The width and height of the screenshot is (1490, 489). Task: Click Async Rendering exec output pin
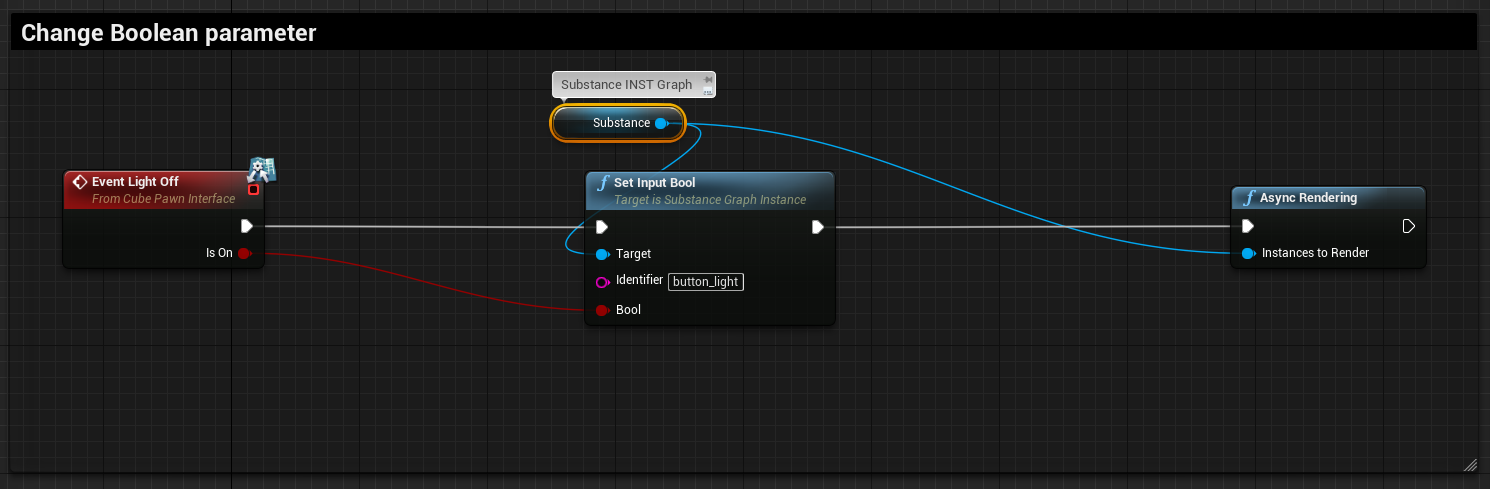point(1409,226)
